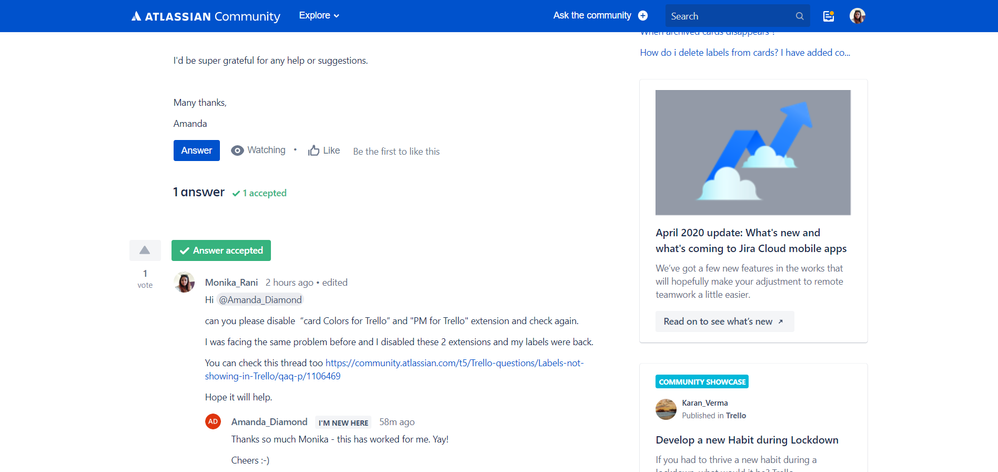Open the Trello link under Published in

pos(736,415)
